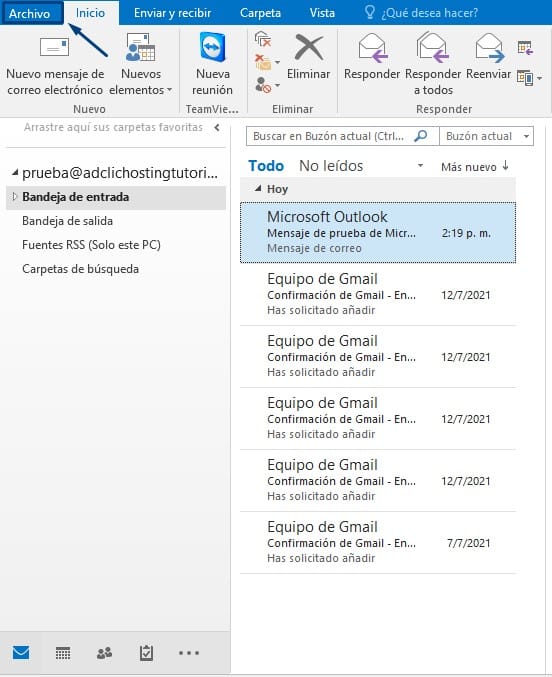Viewport: 552px width, 677px height.
Task: Show Todo messages filter
Action: [266, 166]
